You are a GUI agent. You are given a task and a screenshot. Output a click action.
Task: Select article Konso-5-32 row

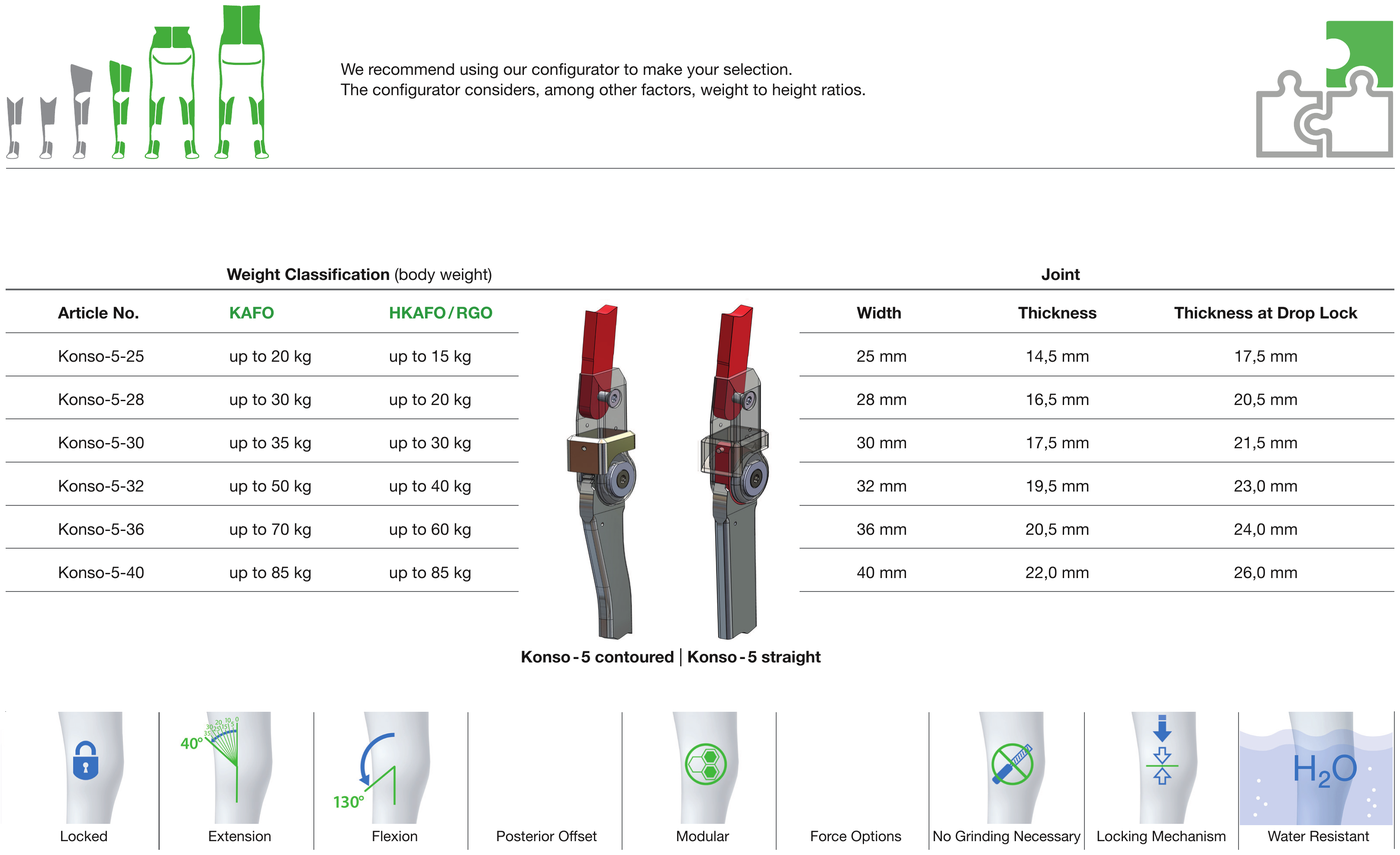tap(262, 486)
